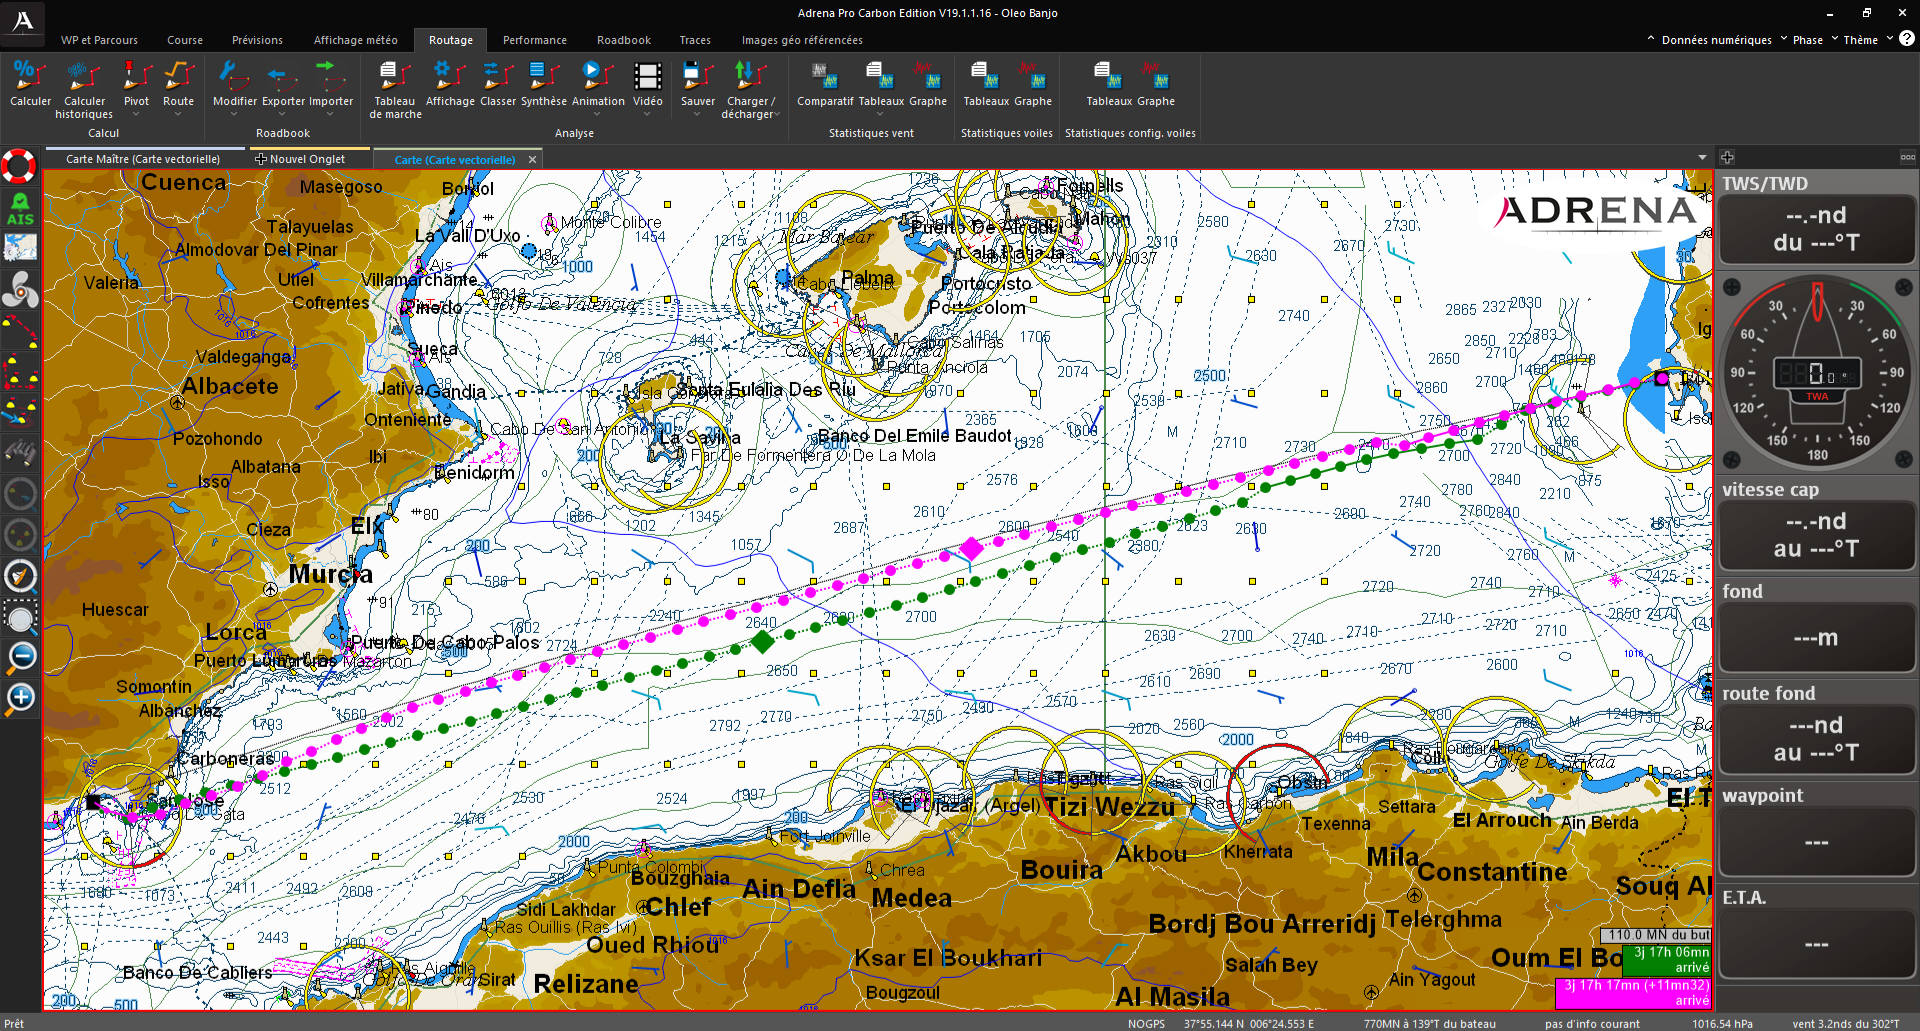Click the data panel options ellipsis
This screenshot has height=1031, width=1920.
point(1907,157)
